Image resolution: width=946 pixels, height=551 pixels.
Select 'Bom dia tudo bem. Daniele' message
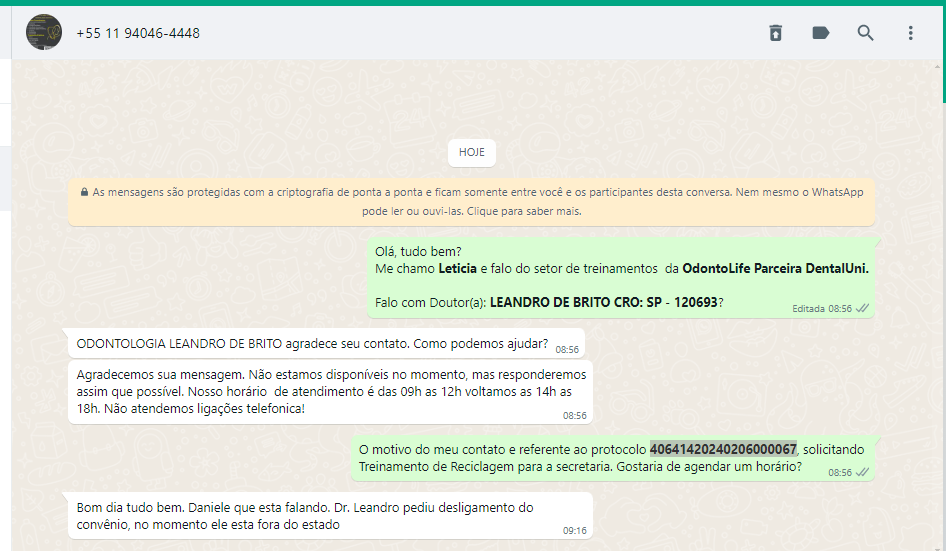pyautogui.click(x=331, y=516)
